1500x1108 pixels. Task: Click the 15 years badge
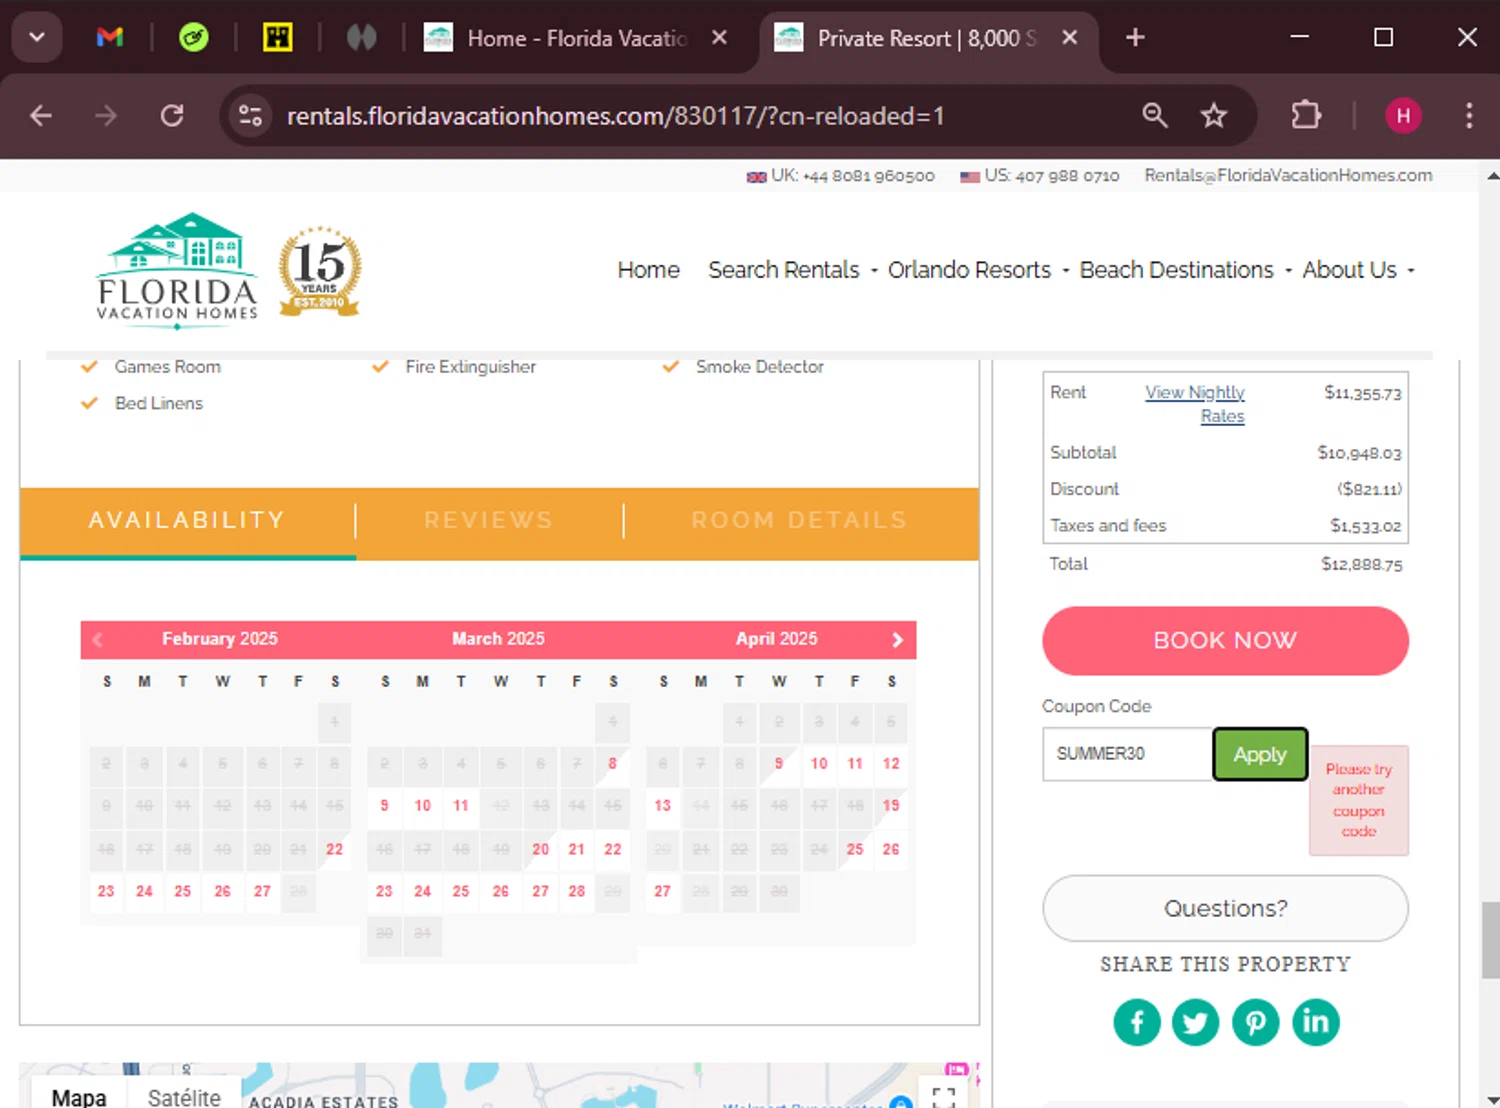point(319,272)
